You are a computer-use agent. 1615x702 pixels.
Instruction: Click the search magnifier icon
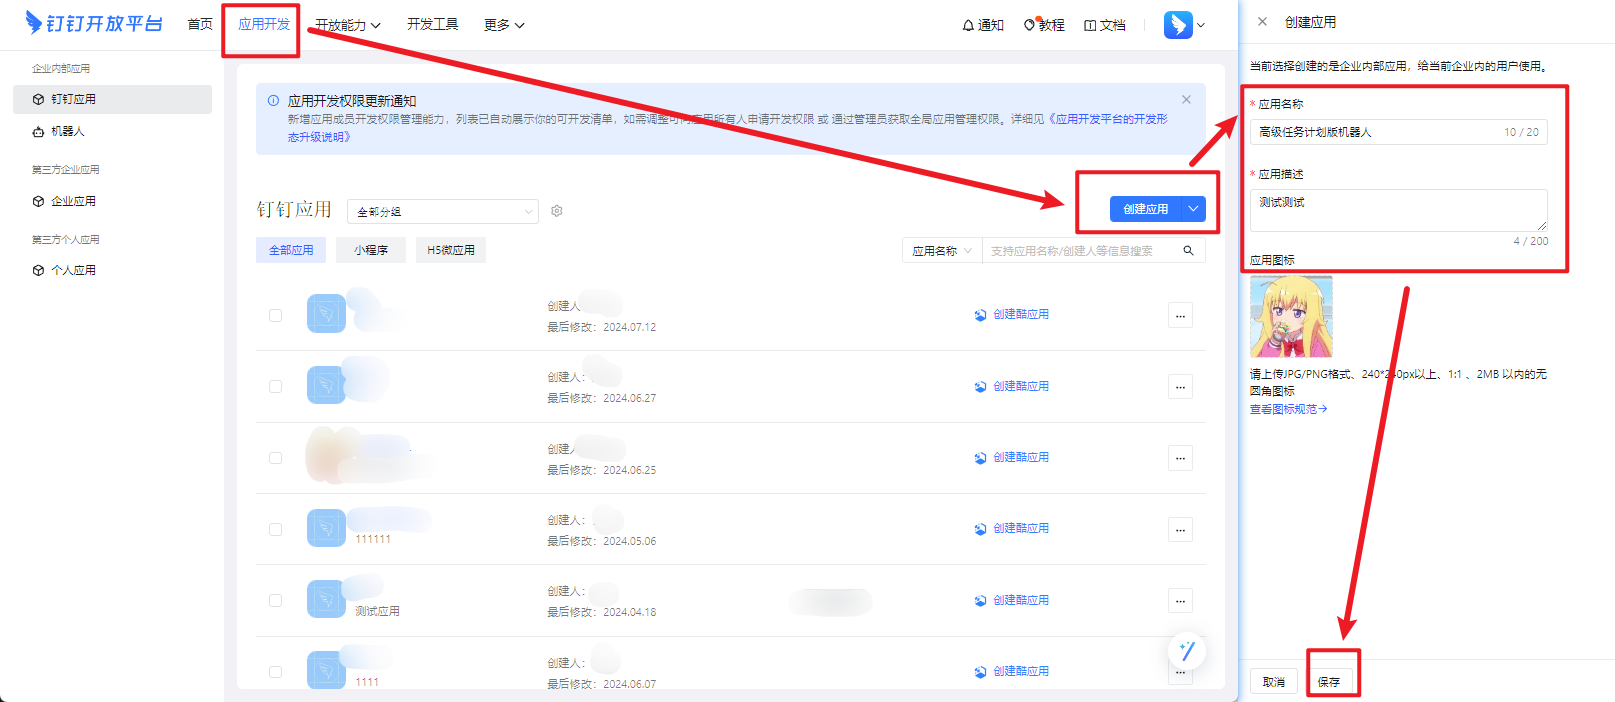point(1188,251)
